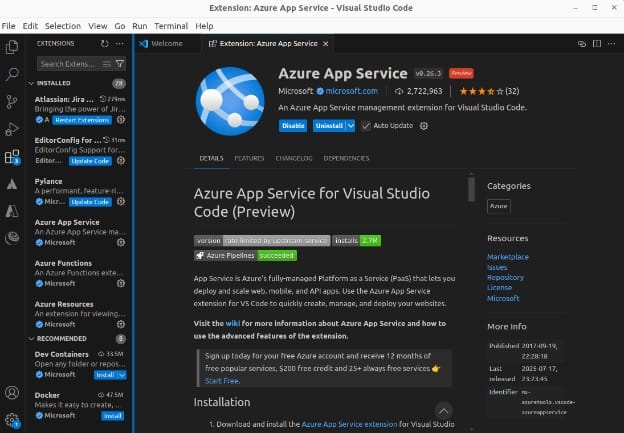Click the star rating of the extension

(x=481, y=91)
